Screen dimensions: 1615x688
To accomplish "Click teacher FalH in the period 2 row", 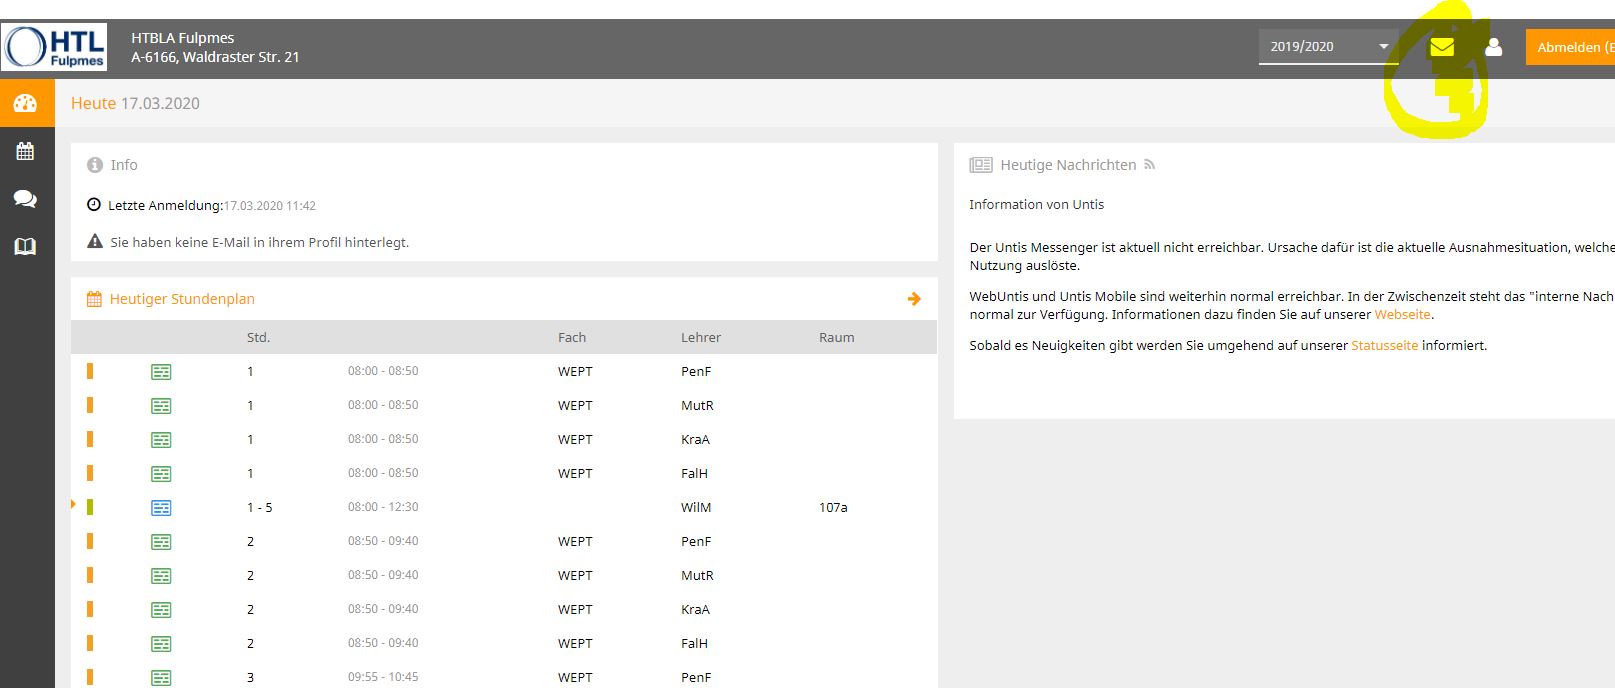I will [694, 643].
